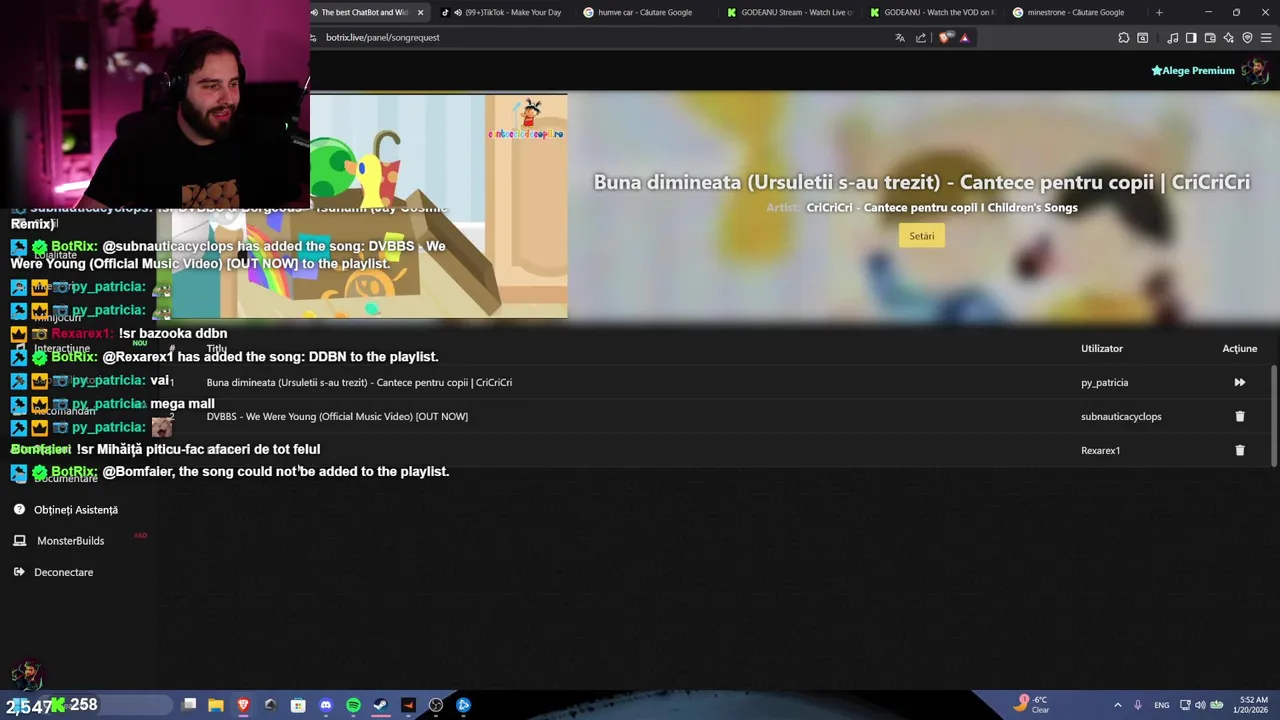Click the DVBBS We Were Young row title
This screenshot has width=1280, height=720.
click(x=337, y=416)
